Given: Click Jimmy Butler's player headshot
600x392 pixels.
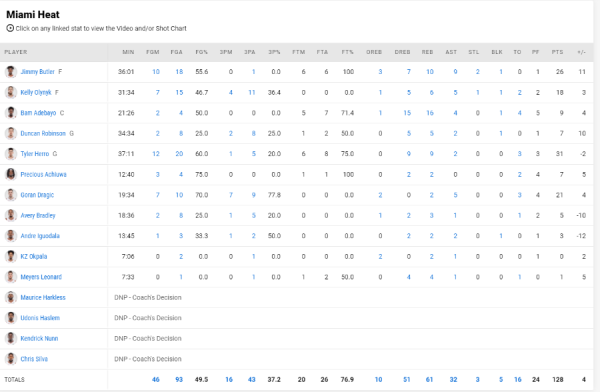Looking at the screenshot, I should (11, 72).
